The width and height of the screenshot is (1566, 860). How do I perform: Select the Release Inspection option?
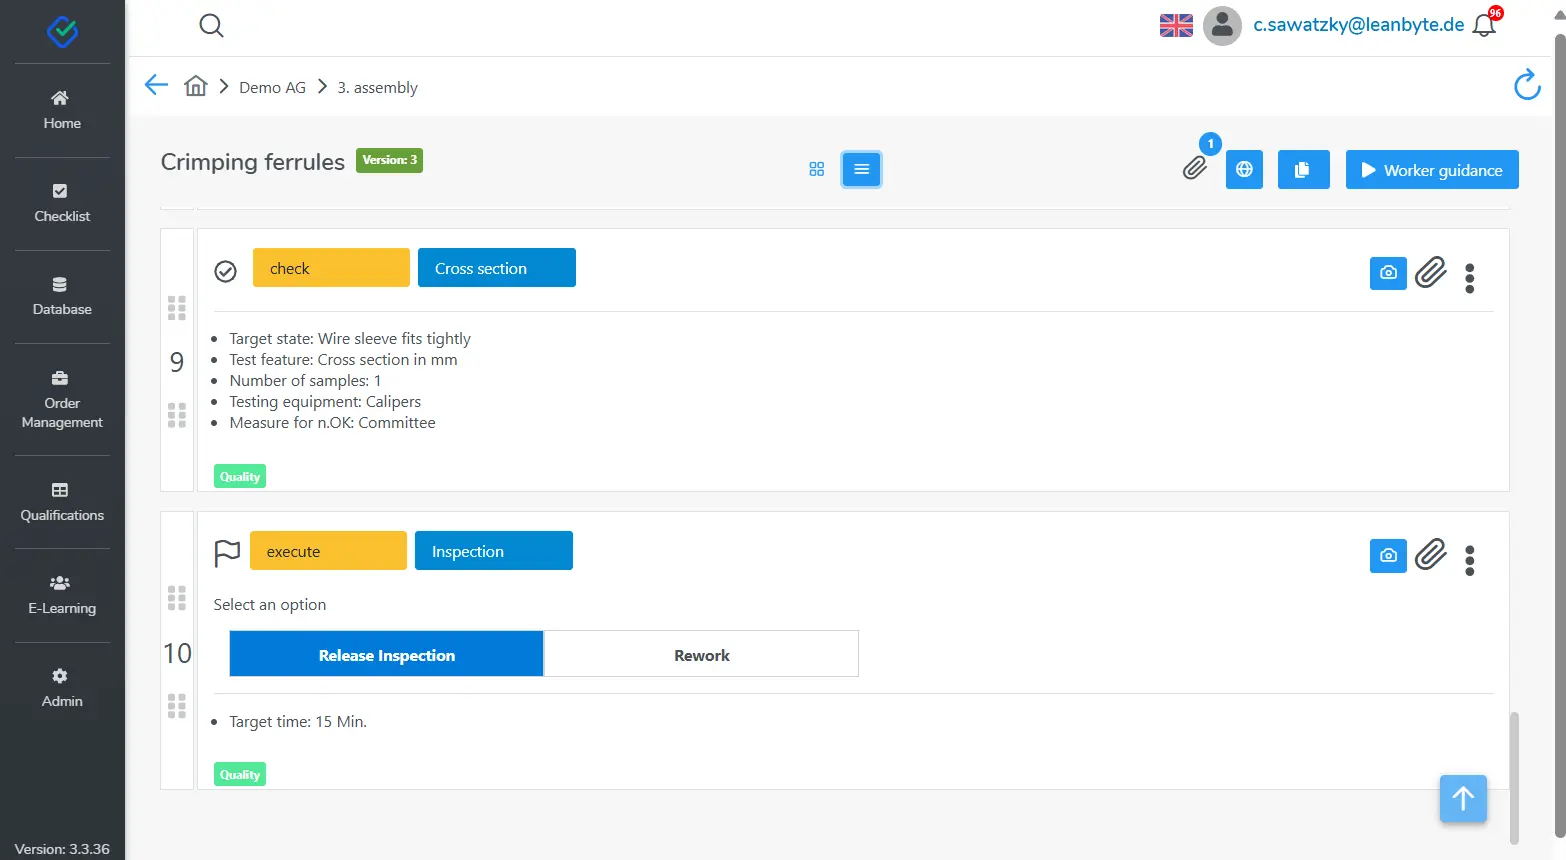pos(386,655)
